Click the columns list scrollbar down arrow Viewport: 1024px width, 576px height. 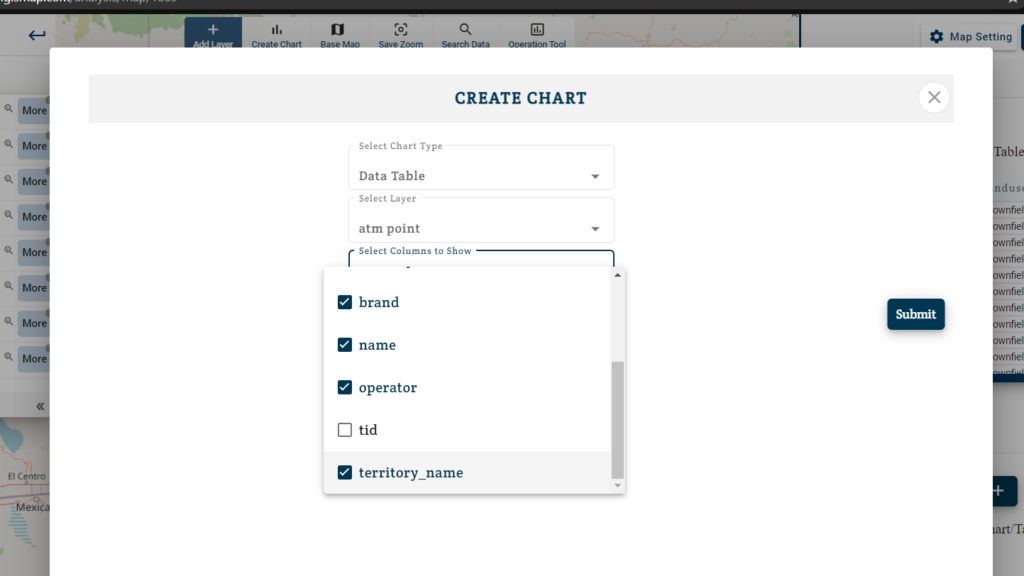(x=617, y=485)
